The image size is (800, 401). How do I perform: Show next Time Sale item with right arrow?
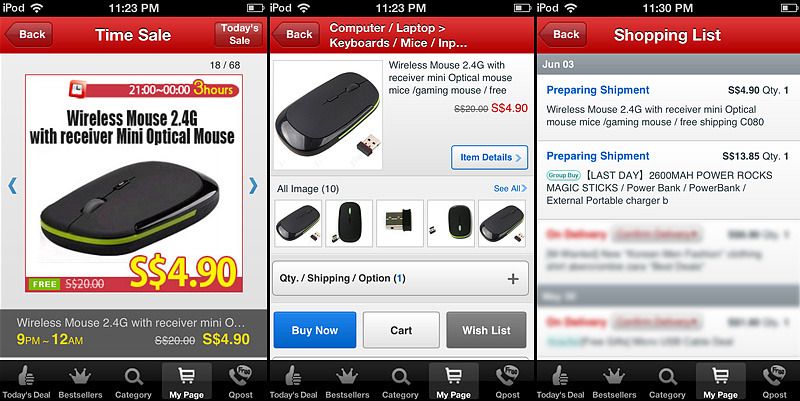(x=253, y=186)
